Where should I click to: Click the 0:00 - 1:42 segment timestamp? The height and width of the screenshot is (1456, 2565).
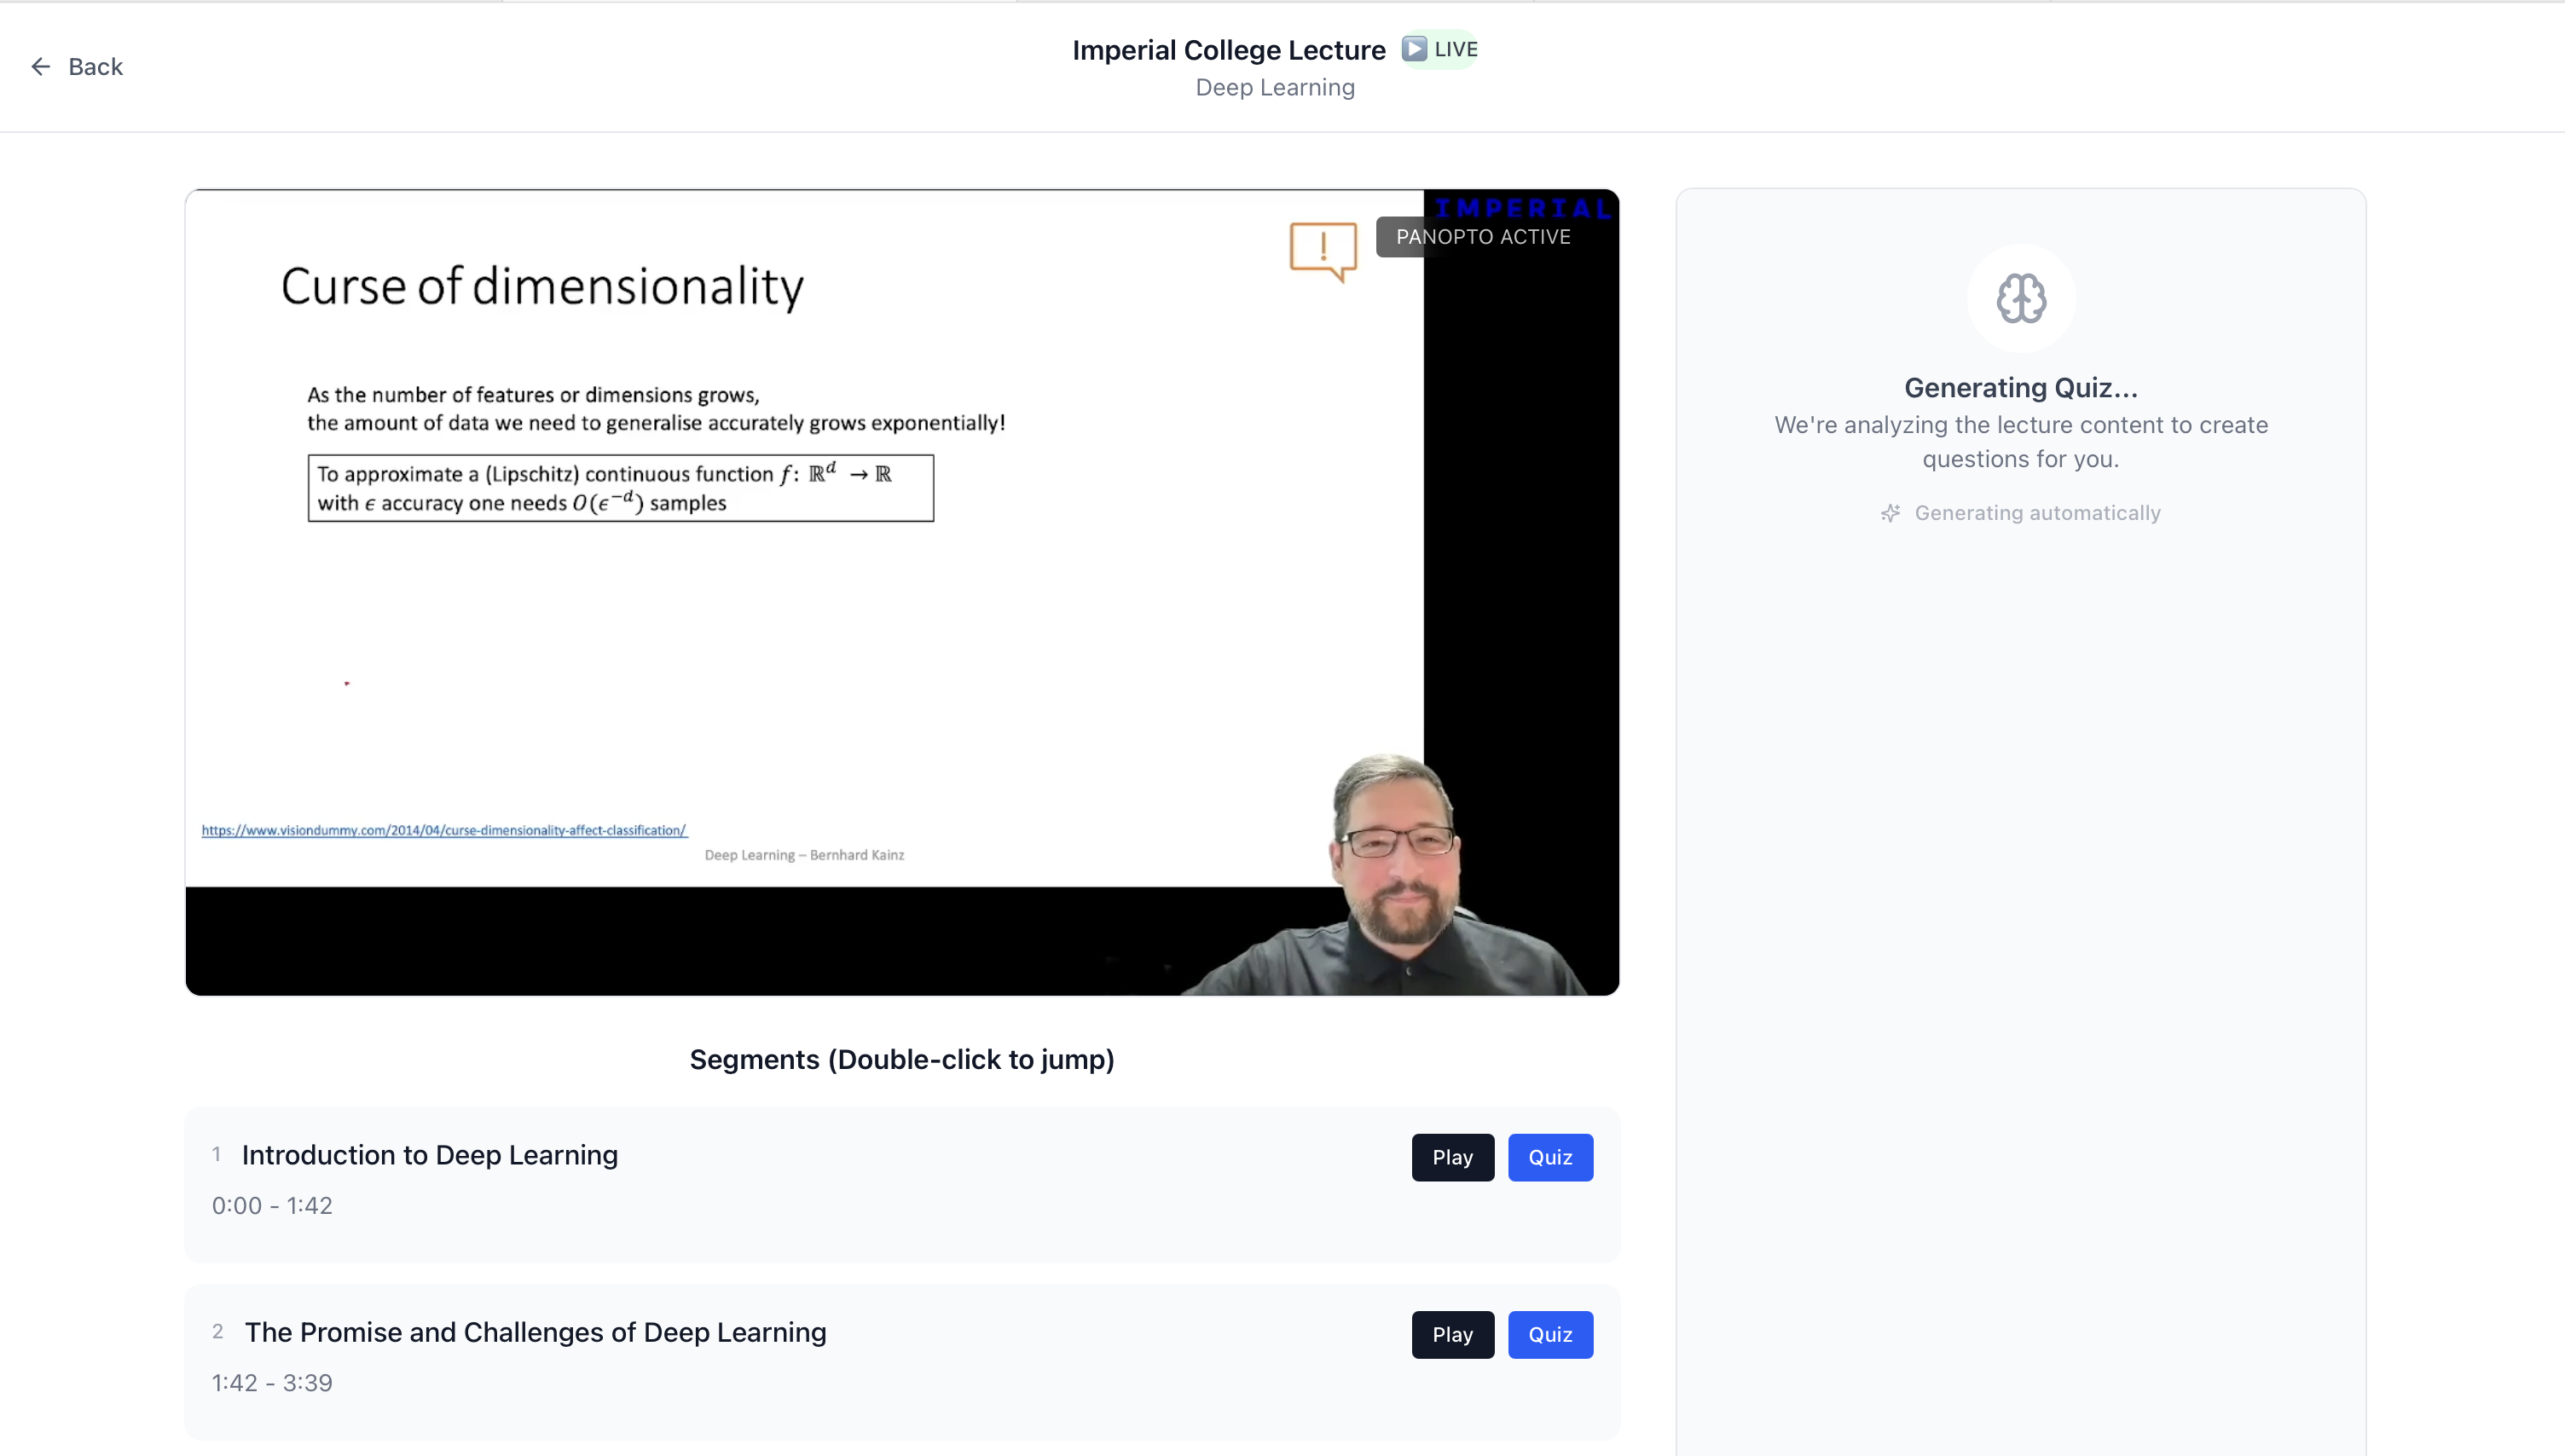[x=272, y=1205]
